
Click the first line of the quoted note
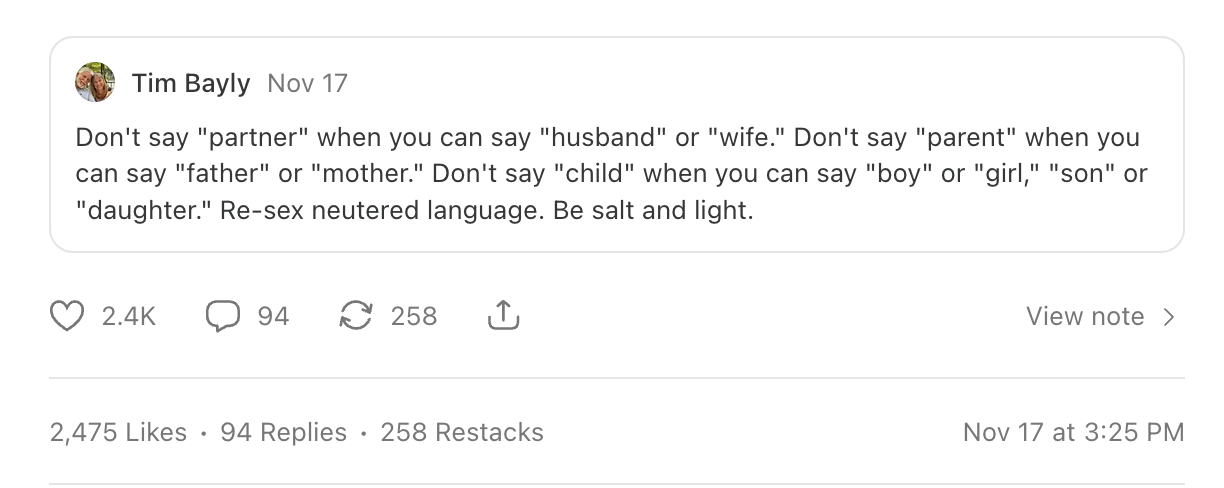[607, 136]
